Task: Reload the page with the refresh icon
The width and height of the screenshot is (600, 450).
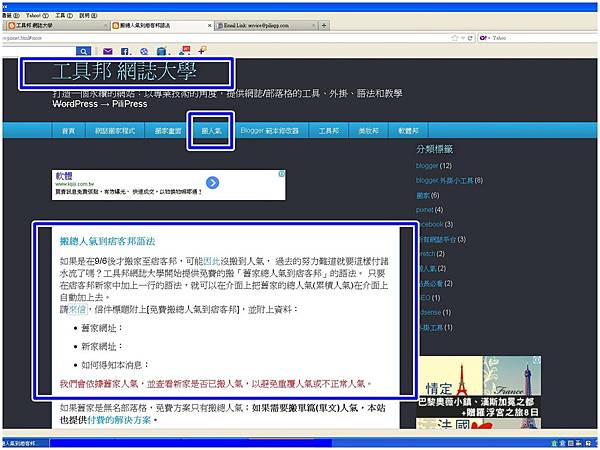Action: click(x=470, y=38)
